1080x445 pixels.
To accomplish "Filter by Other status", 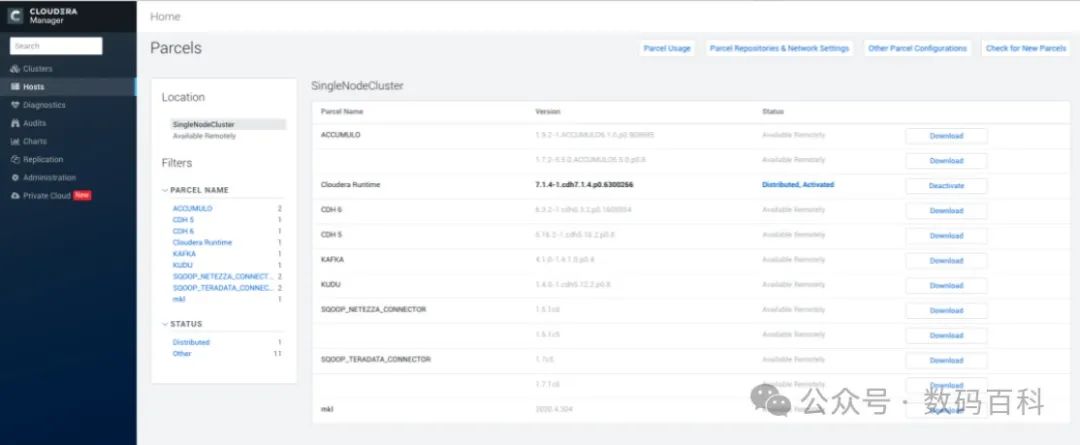I will point(182,353).
